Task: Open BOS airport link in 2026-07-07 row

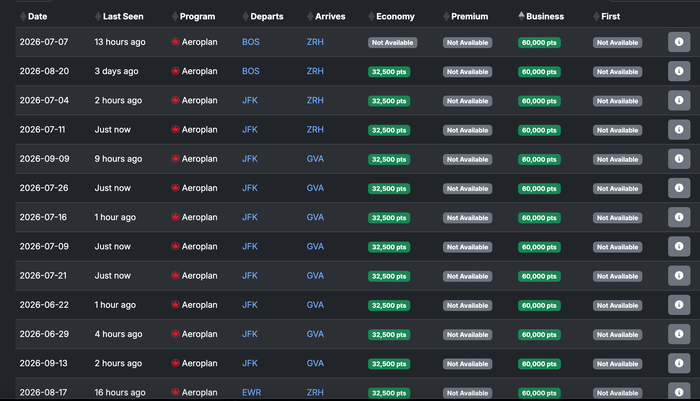Action: 251,42
